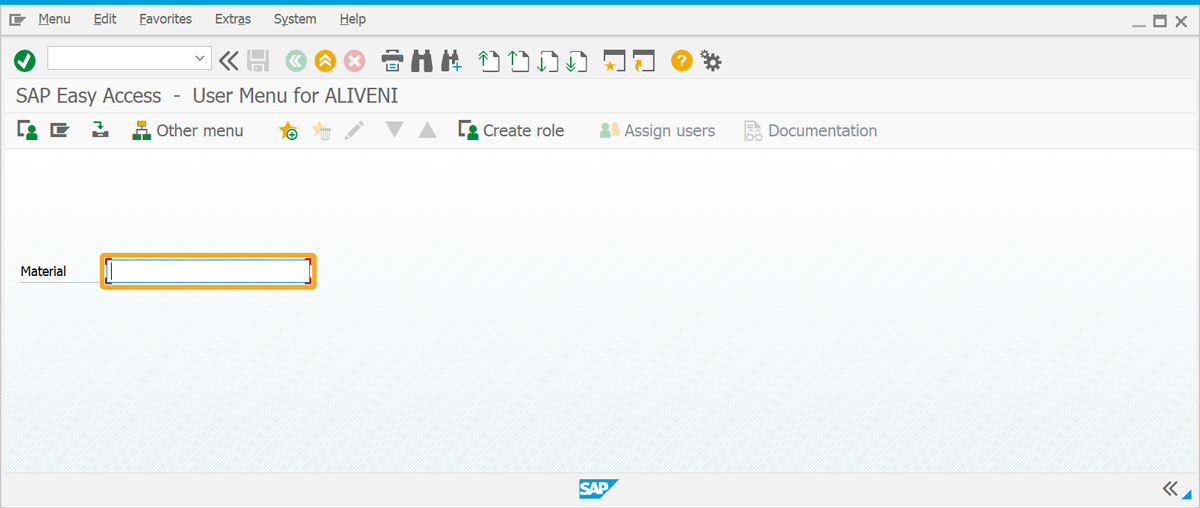Open Customize Local Layout gears icon
The height and width of the screenshot is (508, 1200).
(x=711, y=61)
